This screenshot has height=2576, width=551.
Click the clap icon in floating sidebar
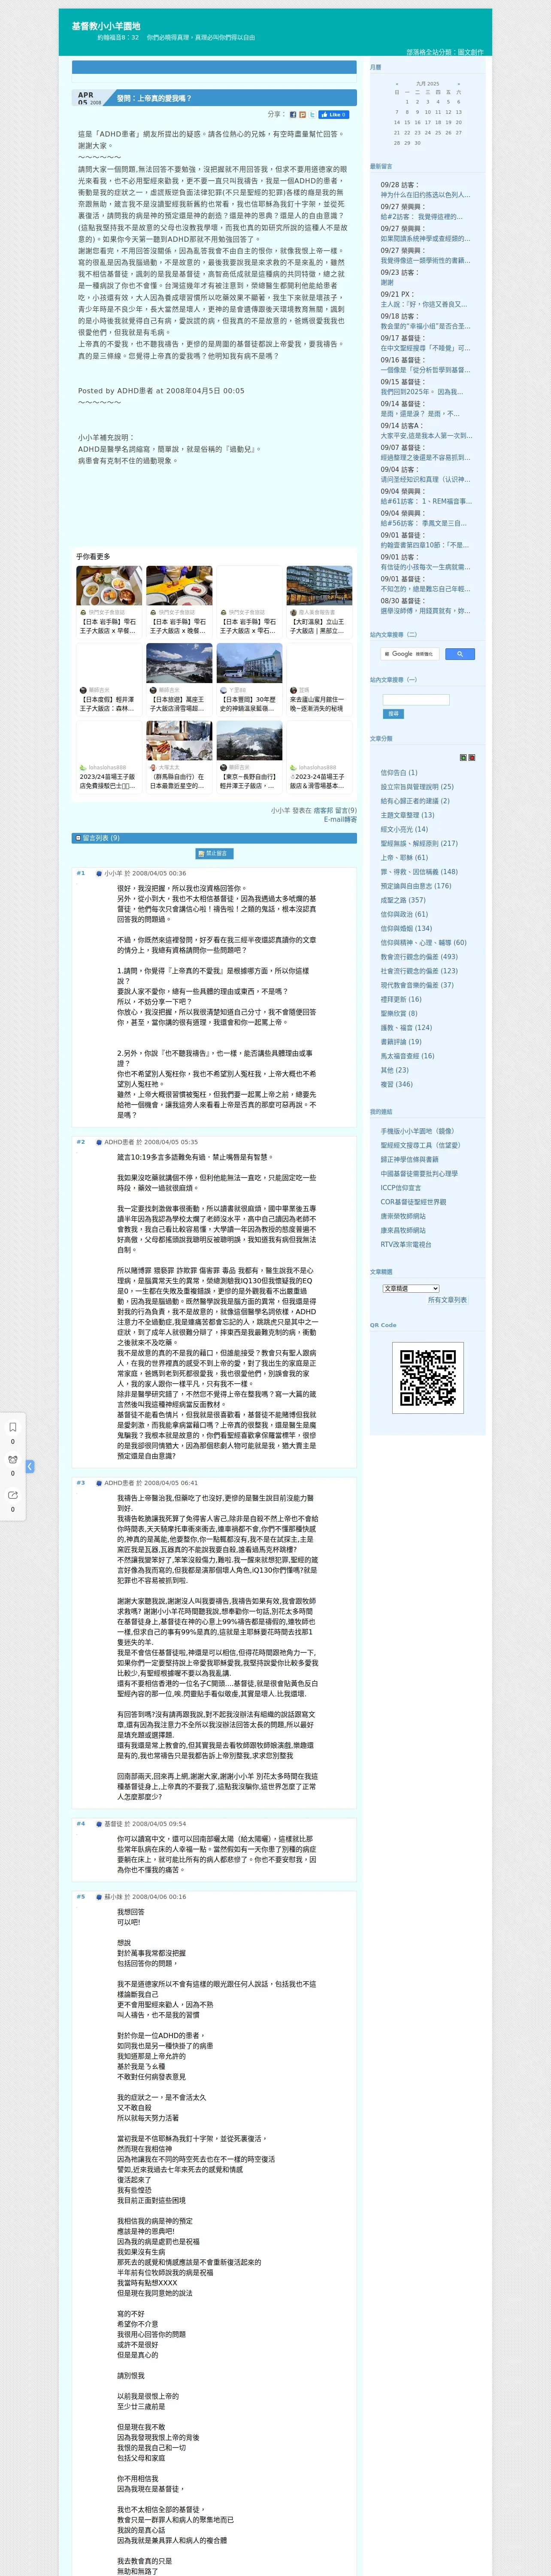pyautogui.click(x=12, y=1460)
